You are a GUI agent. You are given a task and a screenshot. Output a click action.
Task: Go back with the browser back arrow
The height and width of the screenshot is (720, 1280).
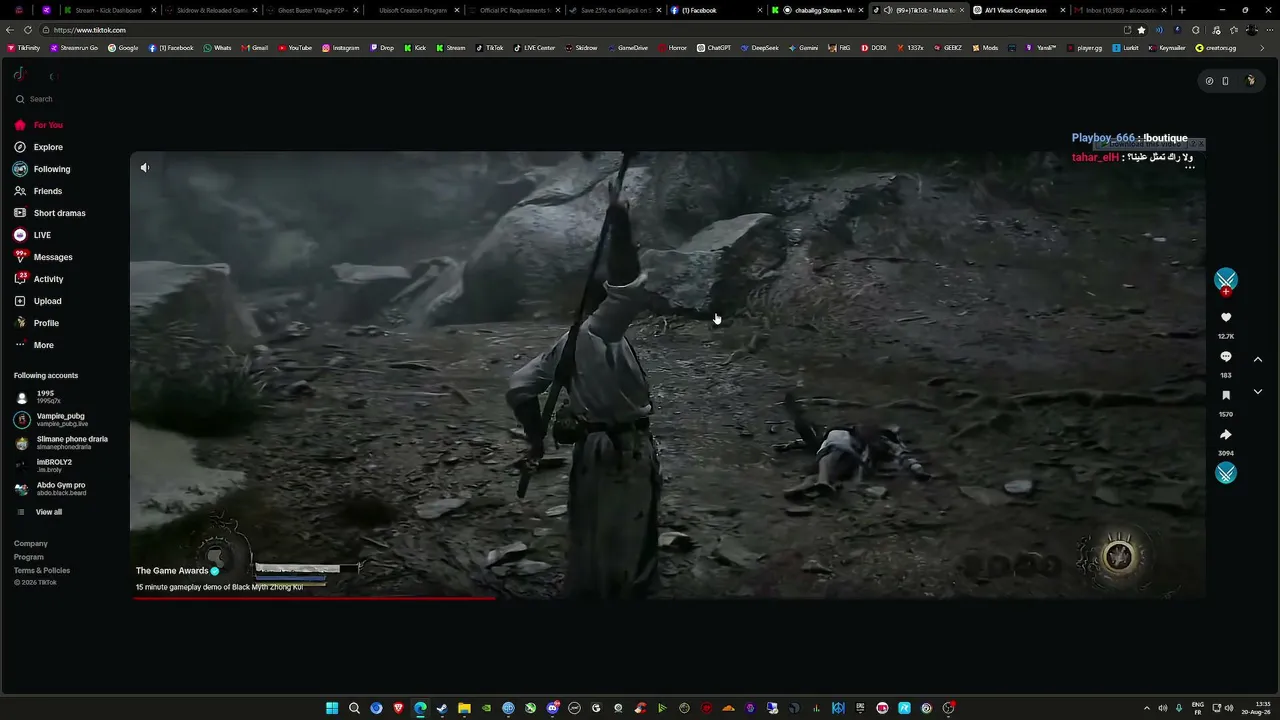coord(10,30)
